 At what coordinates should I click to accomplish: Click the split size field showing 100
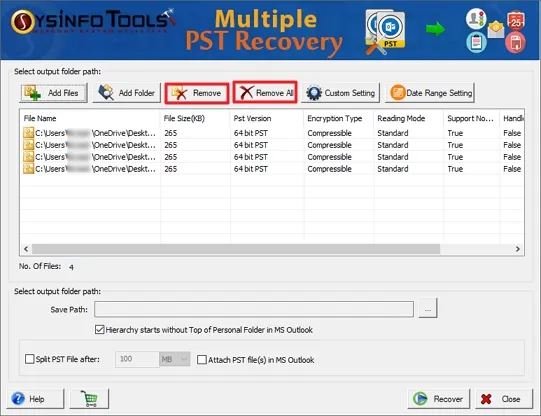coord(137,359)
